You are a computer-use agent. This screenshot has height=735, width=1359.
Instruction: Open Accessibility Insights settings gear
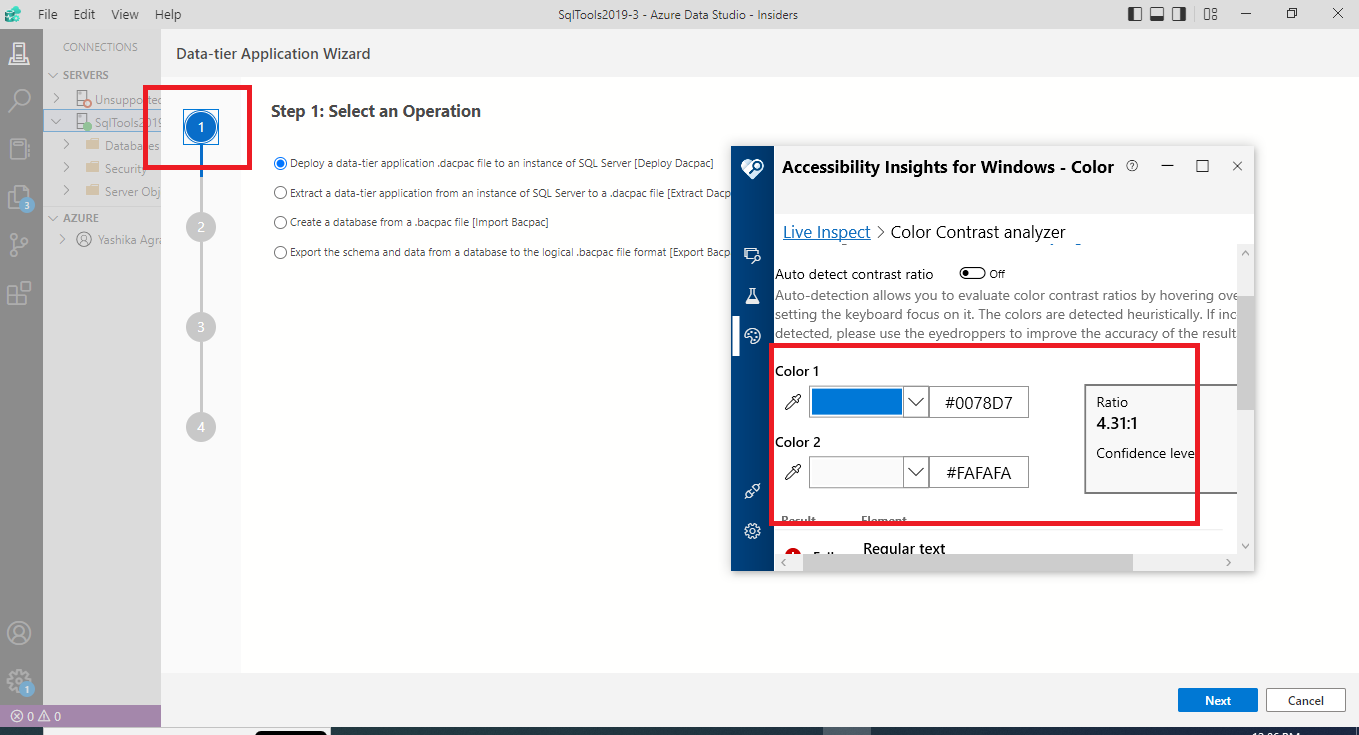(x=752, y=531)
